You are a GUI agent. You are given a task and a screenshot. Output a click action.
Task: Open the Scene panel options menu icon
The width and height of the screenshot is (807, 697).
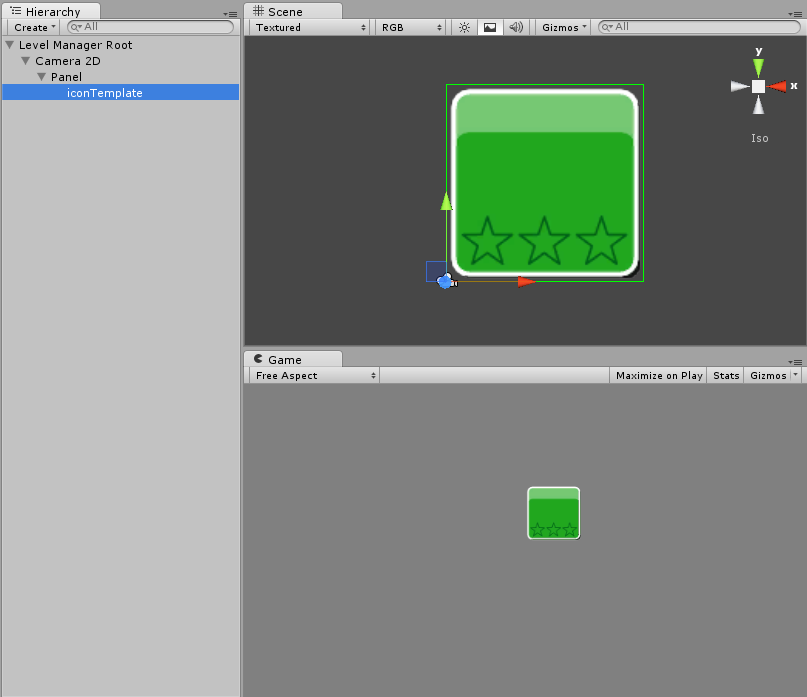795,14
